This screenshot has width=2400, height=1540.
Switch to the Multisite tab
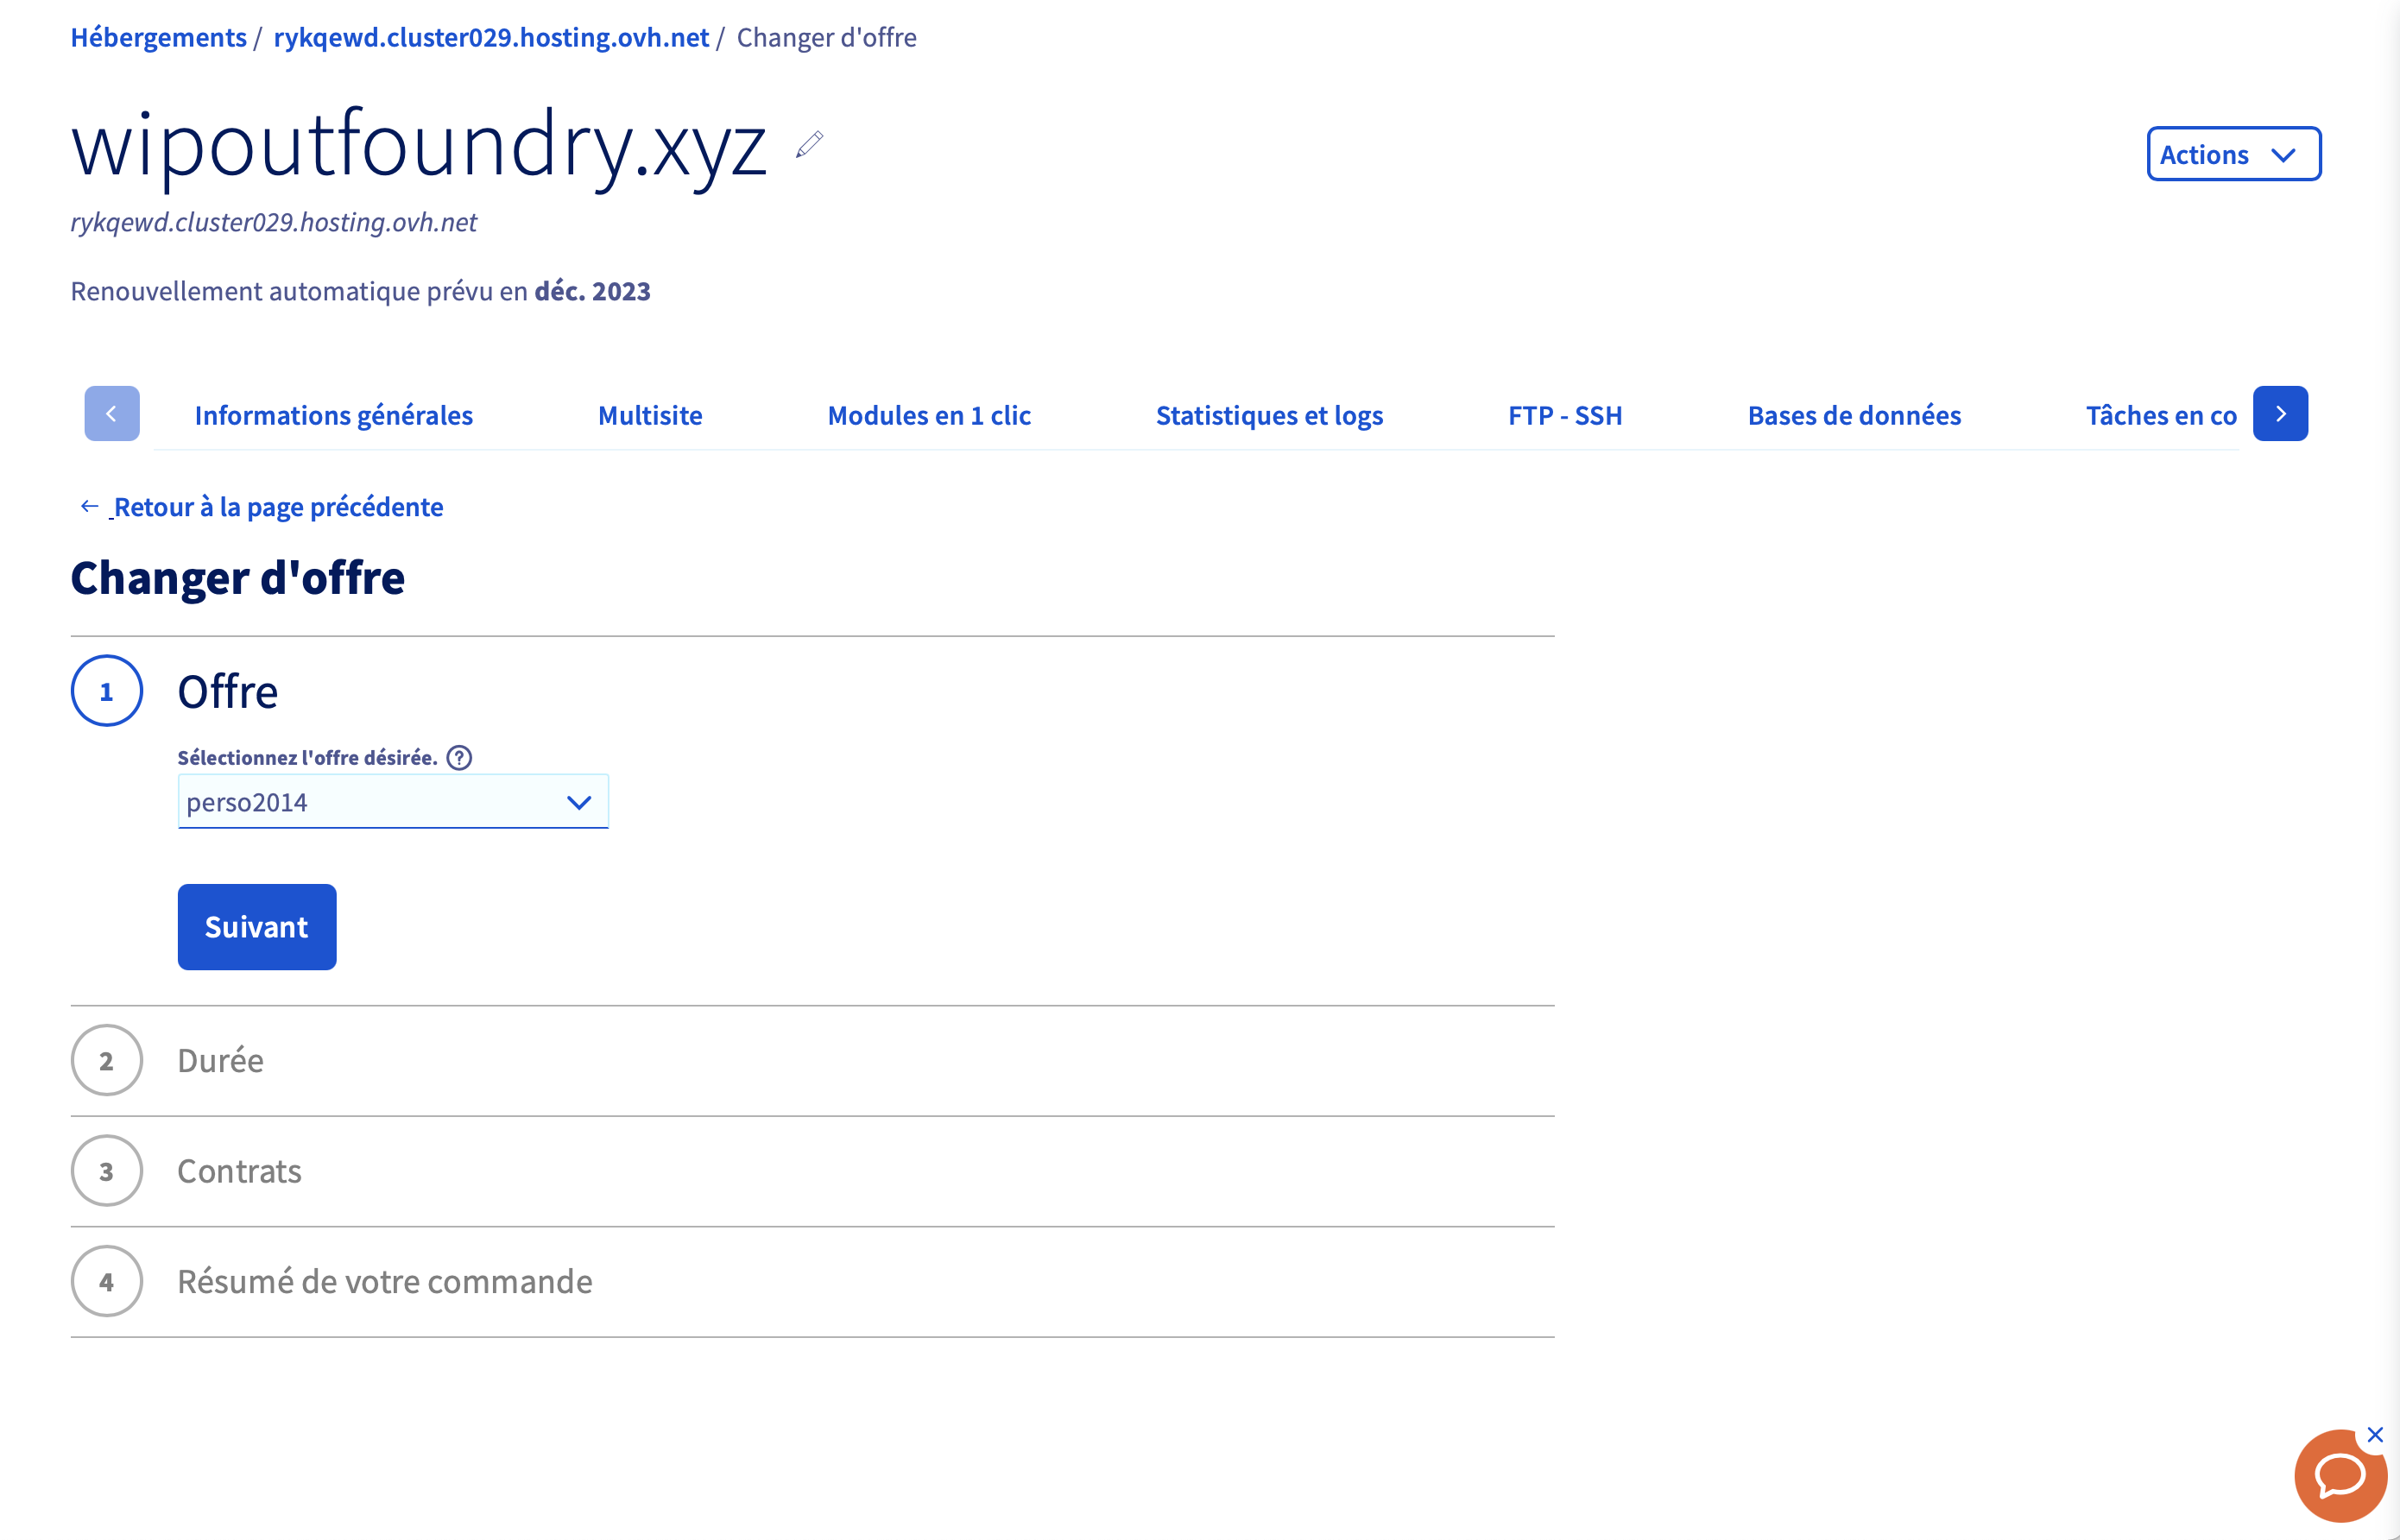[x=650, y=415]
